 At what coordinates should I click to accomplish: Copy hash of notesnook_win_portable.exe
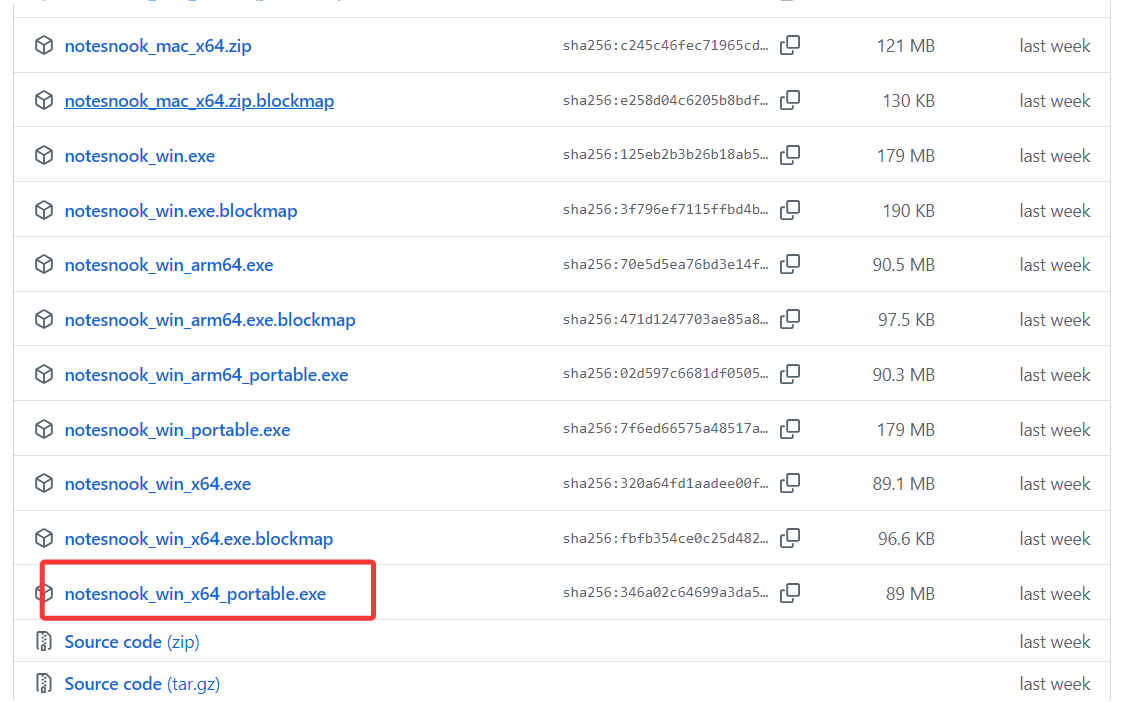pyautogui.click(x=790, y=430)
